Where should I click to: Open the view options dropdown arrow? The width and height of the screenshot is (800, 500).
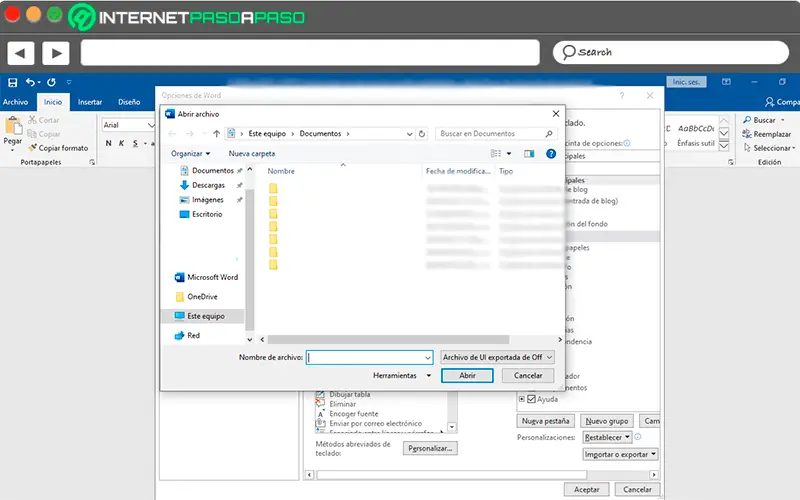509,154
